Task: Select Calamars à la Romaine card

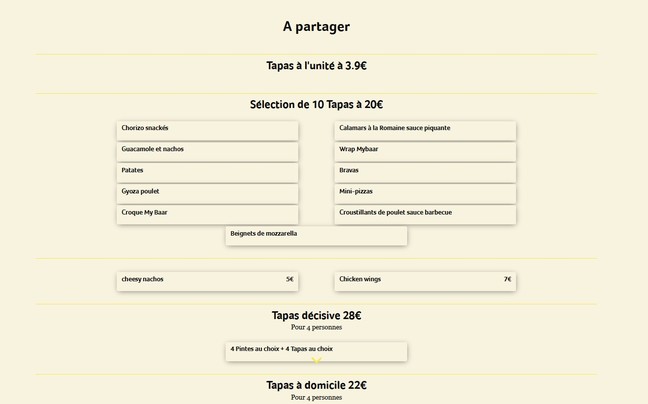Action: click(x=425, y=130)
